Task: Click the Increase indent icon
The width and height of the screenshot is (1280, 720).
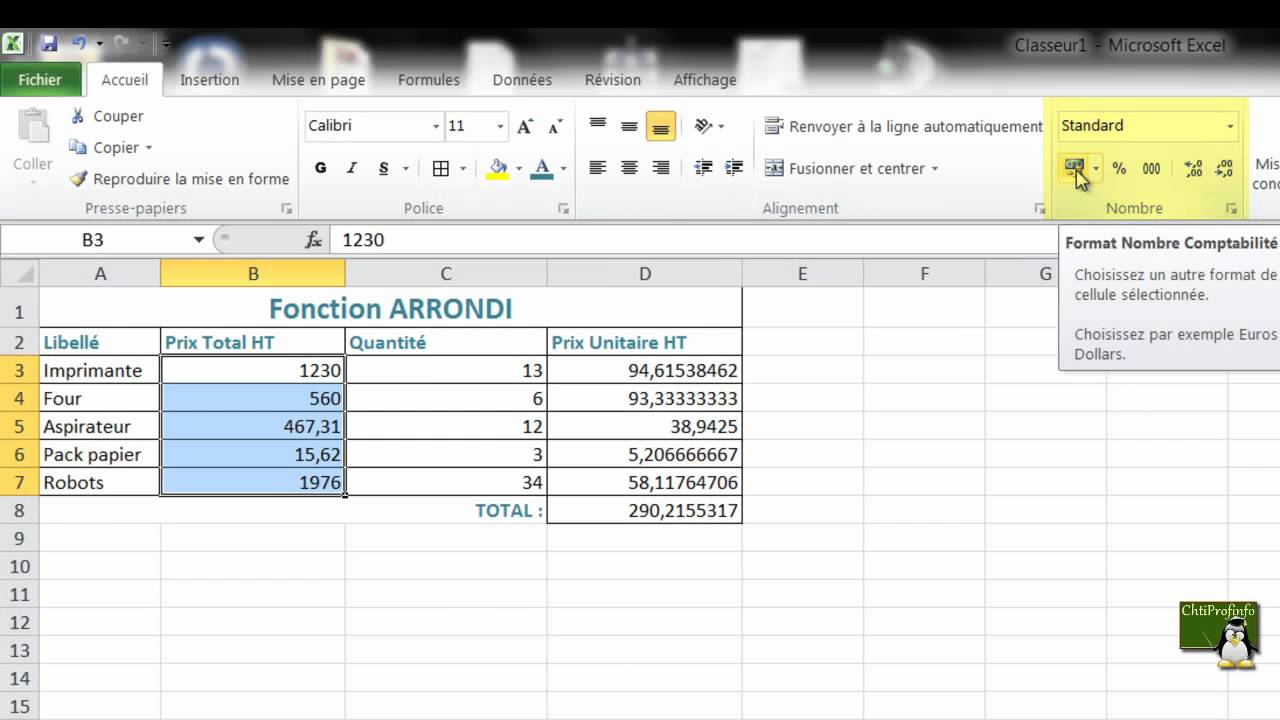Action: click(734, 169)
